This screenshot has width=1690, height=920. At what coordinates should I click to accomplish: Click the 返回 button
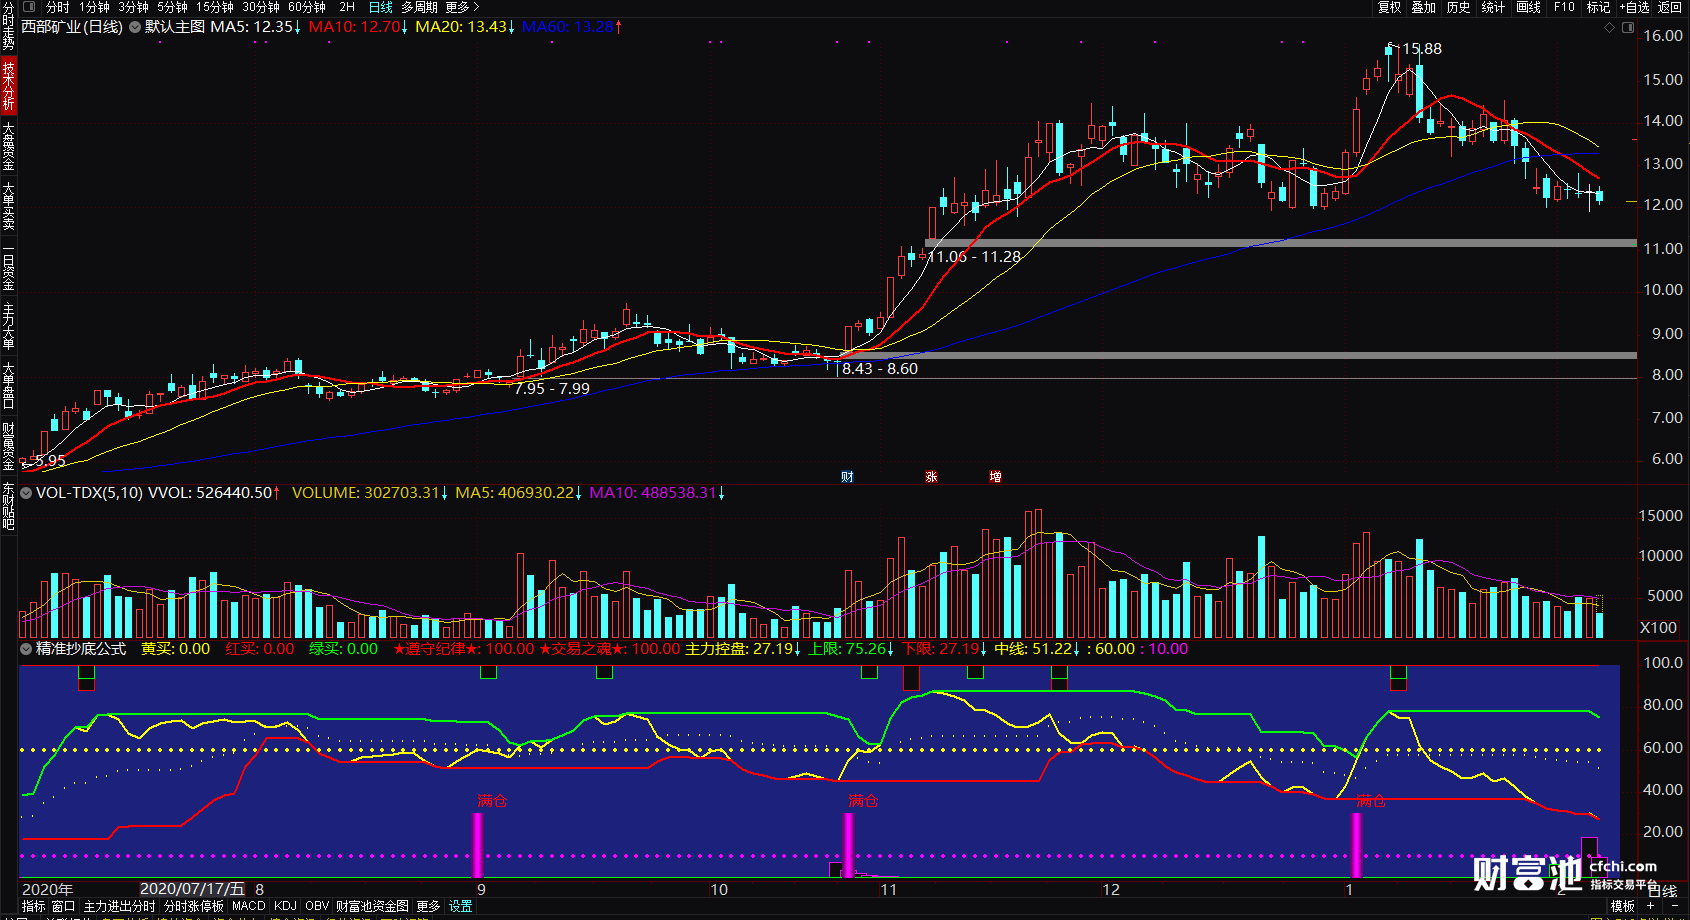coord(1670,7)
